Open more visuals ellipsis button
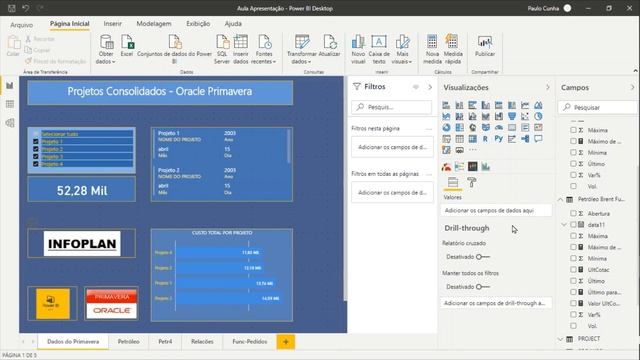640x360 pixels. click(x=473, y=150)
